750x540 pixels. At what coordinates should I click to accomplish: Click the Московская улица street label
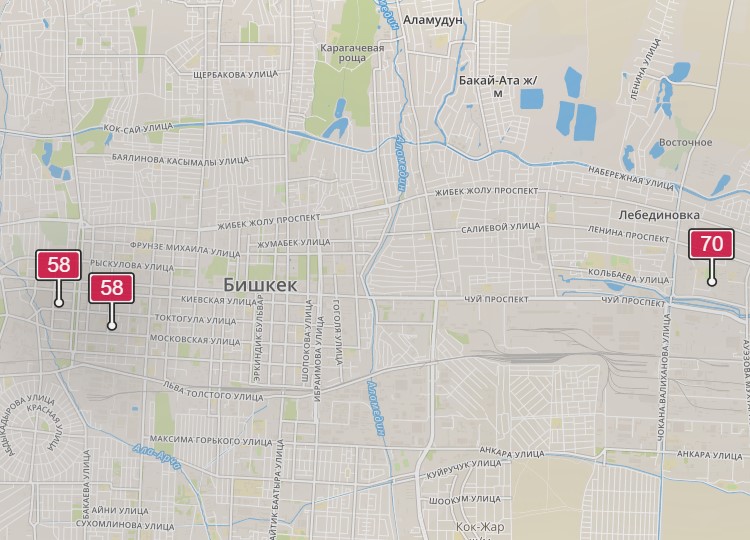click(x=195, y=340)
